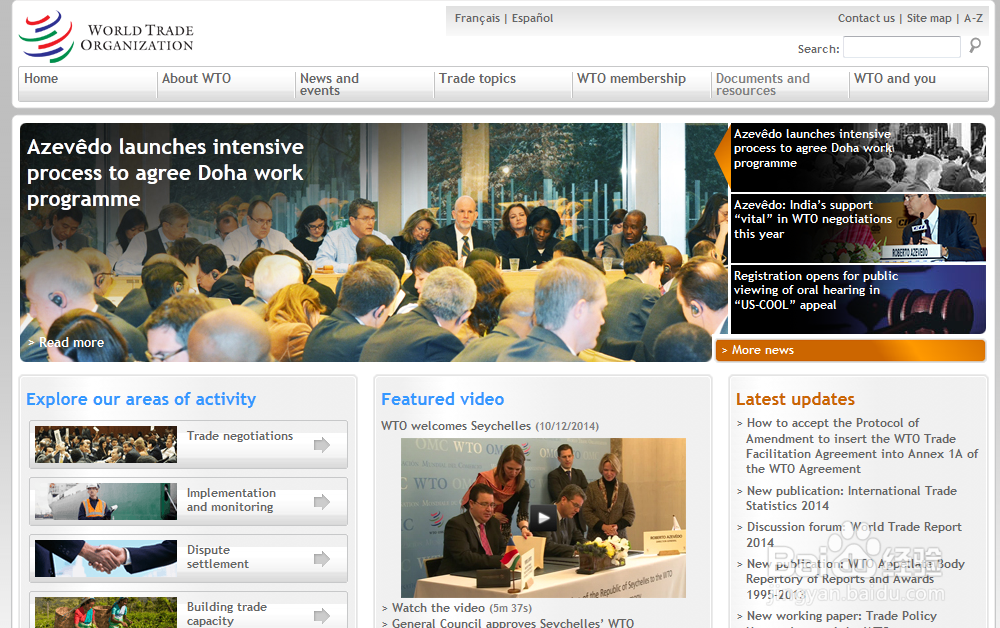The height and width of the screenshot is (628, 1000).
Task: Click the WTO logo
Action: pyautogui.click(x=106, y=37)
